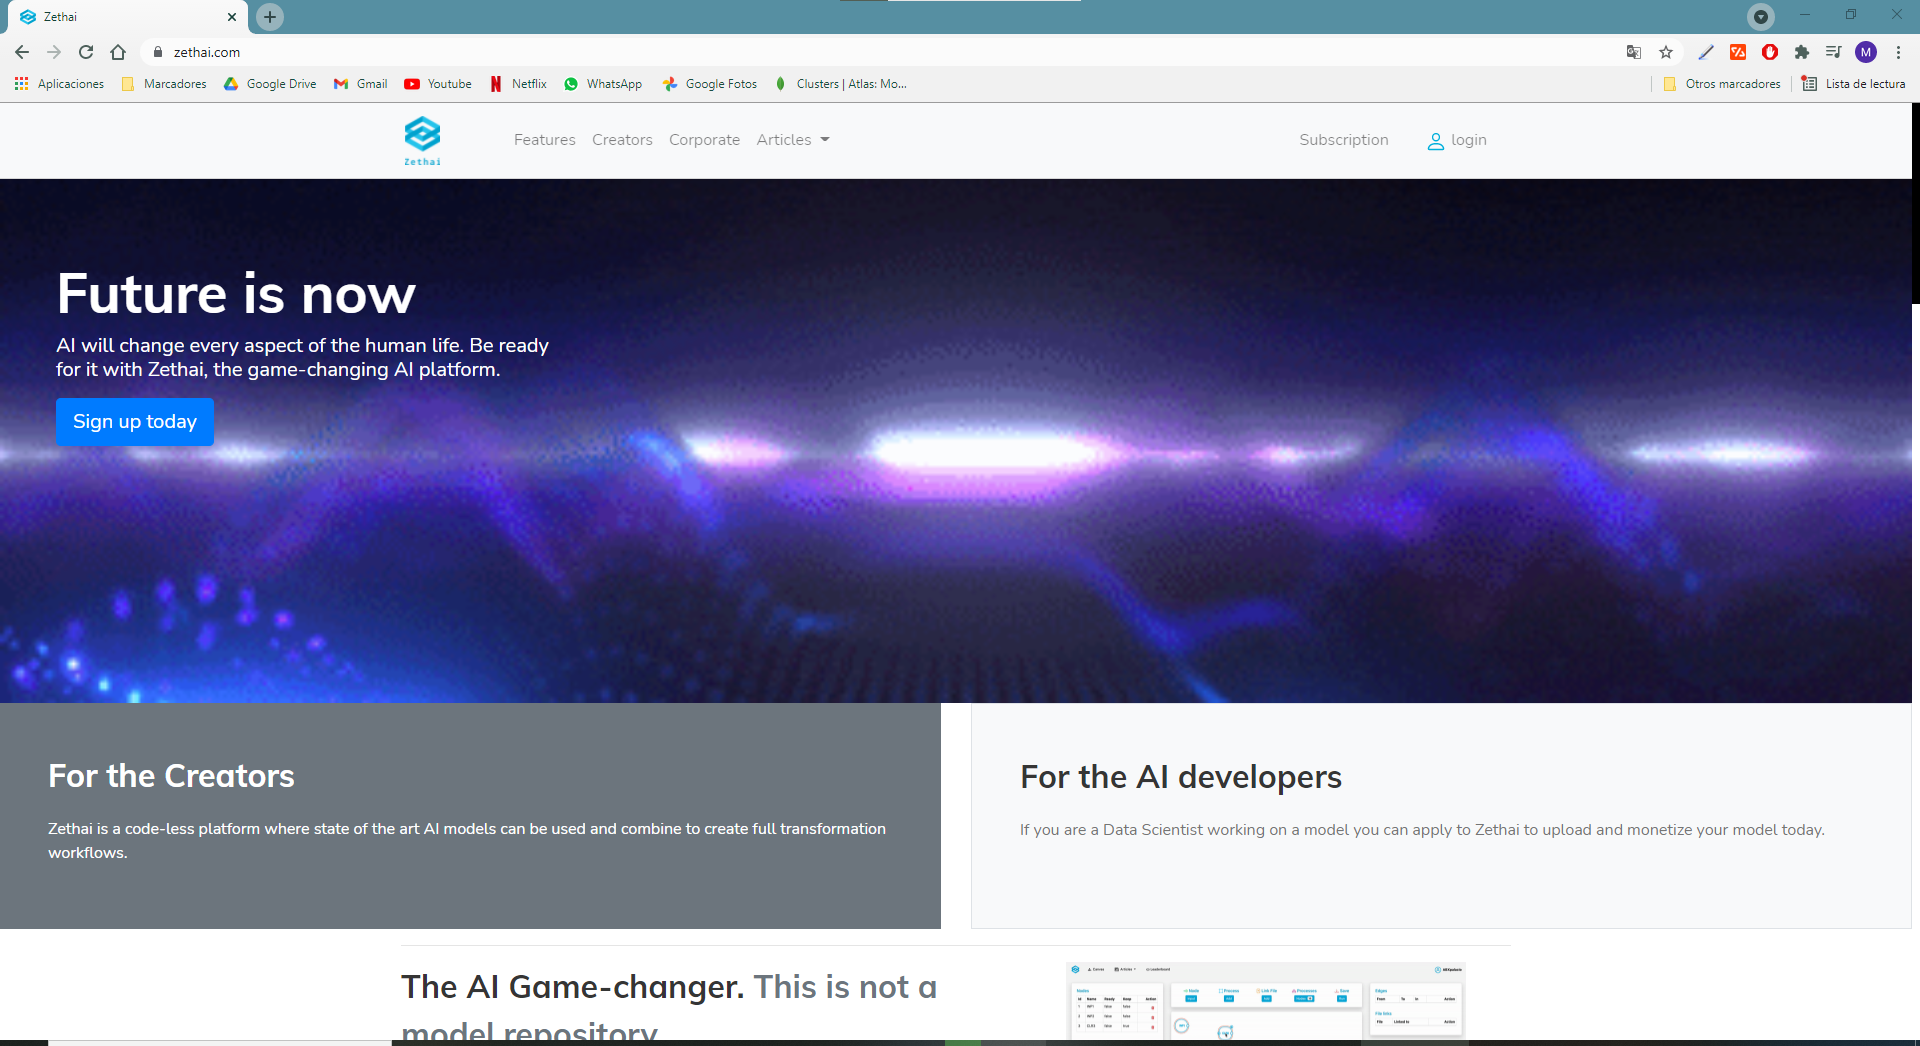Click the Future is now headline
Viewport: 1920px width, 1046px height.
point(236,294)
